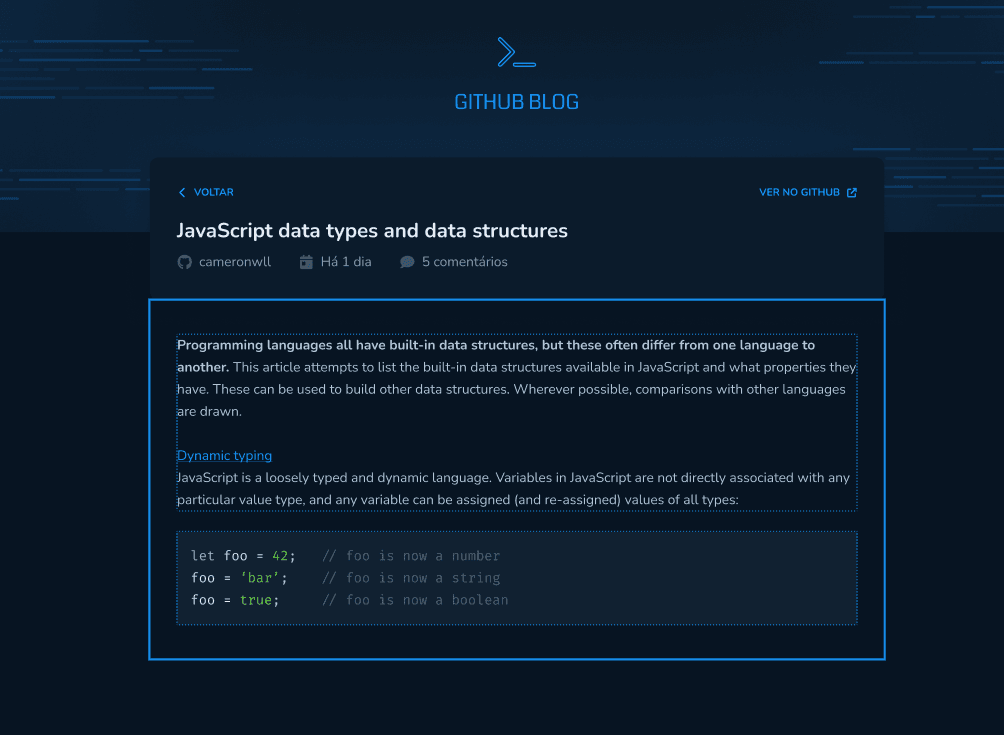Click the terminal prompt logo icon
1004x735 pixels.
517,52
